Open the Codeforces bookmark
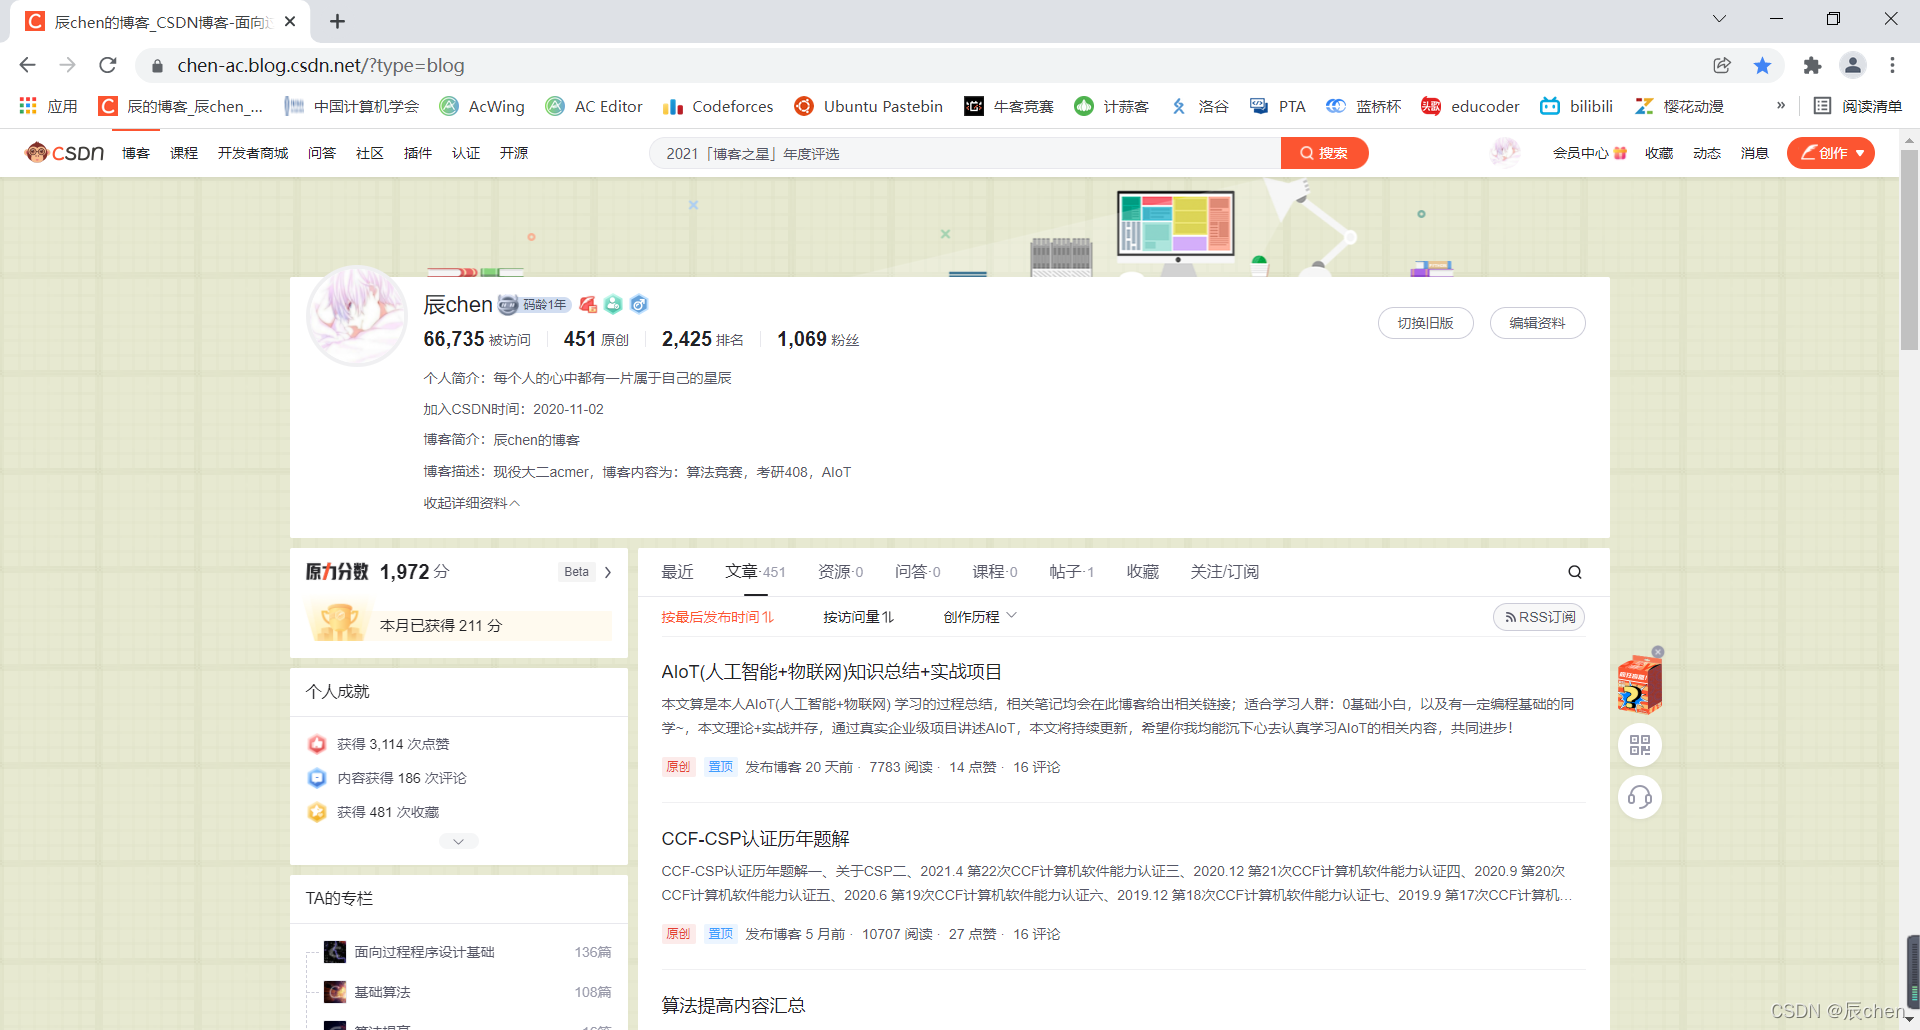The image size is (1920, 1030). 718,106
